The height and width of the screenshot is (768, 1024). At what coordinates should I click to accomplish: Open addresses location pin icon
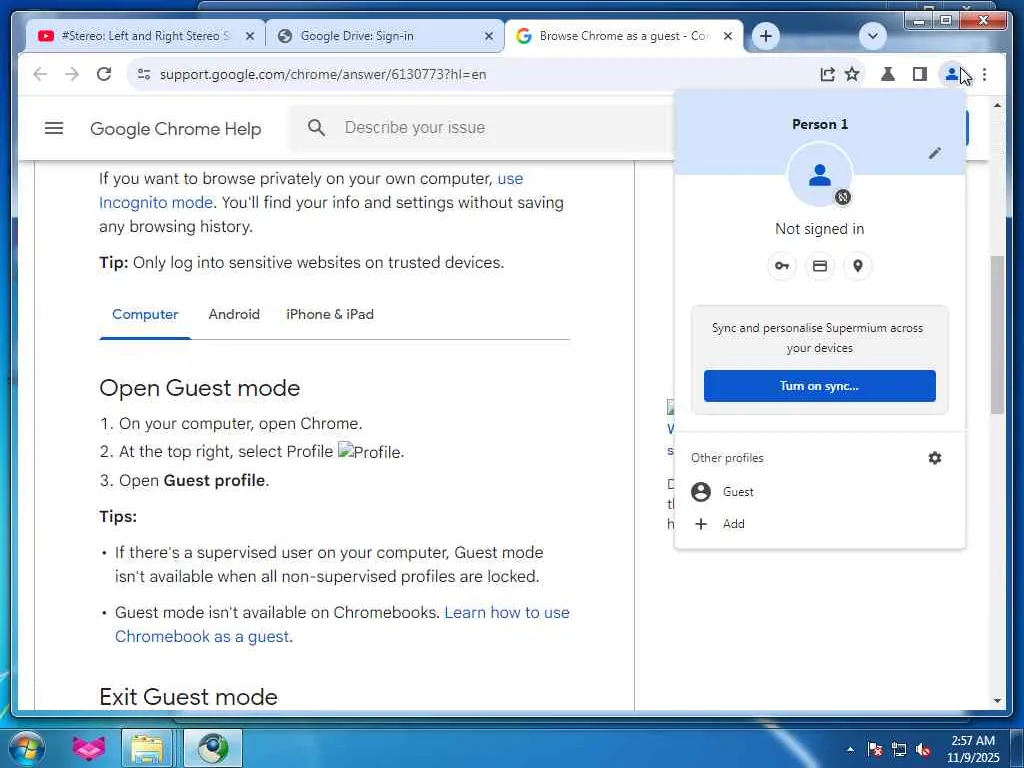(857, 266)
